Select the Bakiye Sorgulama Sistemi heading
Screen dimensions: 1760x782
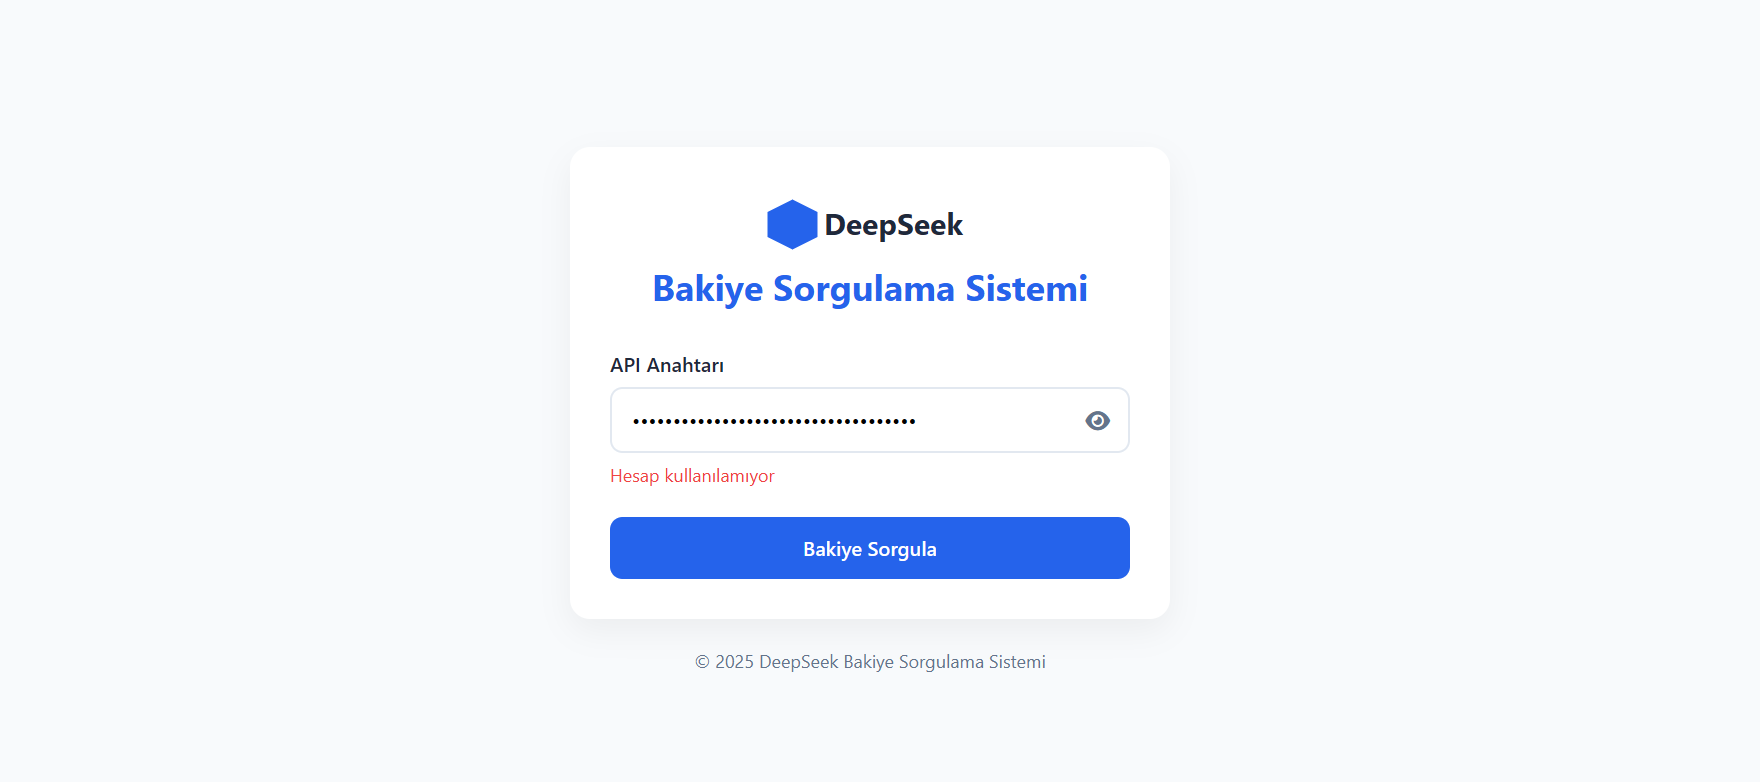(x=870, y=288)
